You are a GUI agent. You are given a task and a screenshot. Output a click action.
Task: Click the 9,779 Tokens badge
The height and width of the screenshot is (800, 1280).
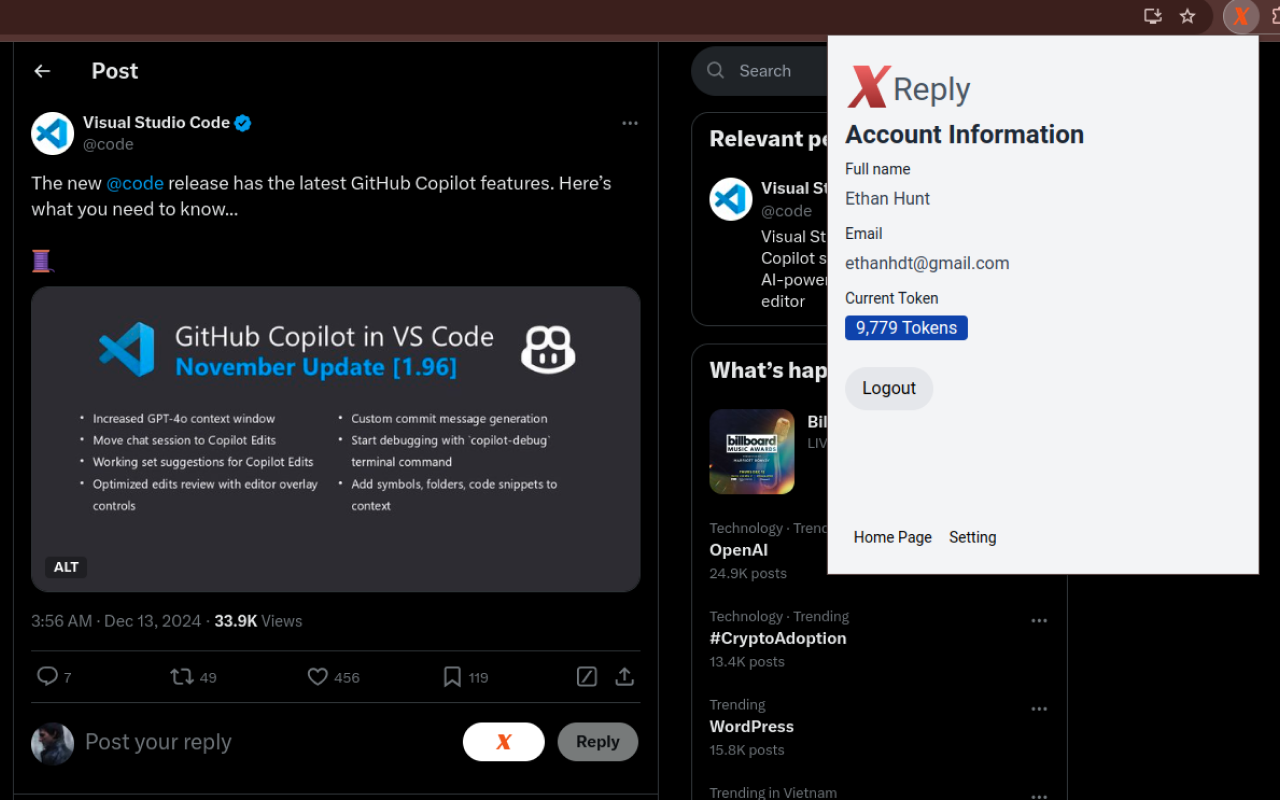point(906,328)
